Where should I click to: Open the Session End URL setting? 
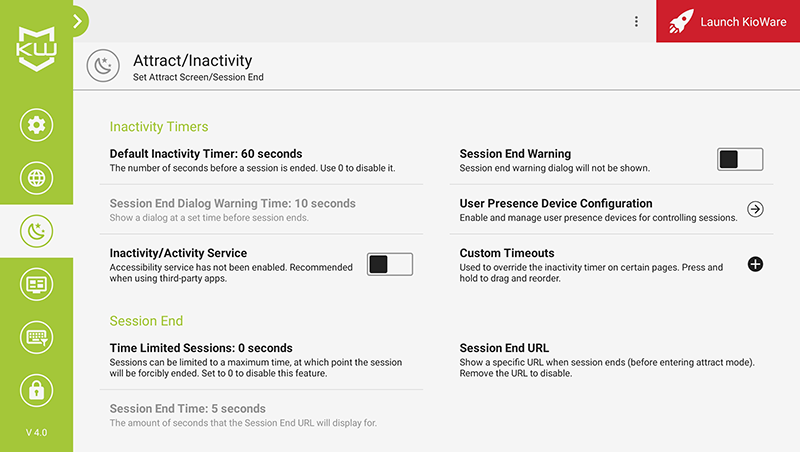pyautogui.click(x=611, y=360)
